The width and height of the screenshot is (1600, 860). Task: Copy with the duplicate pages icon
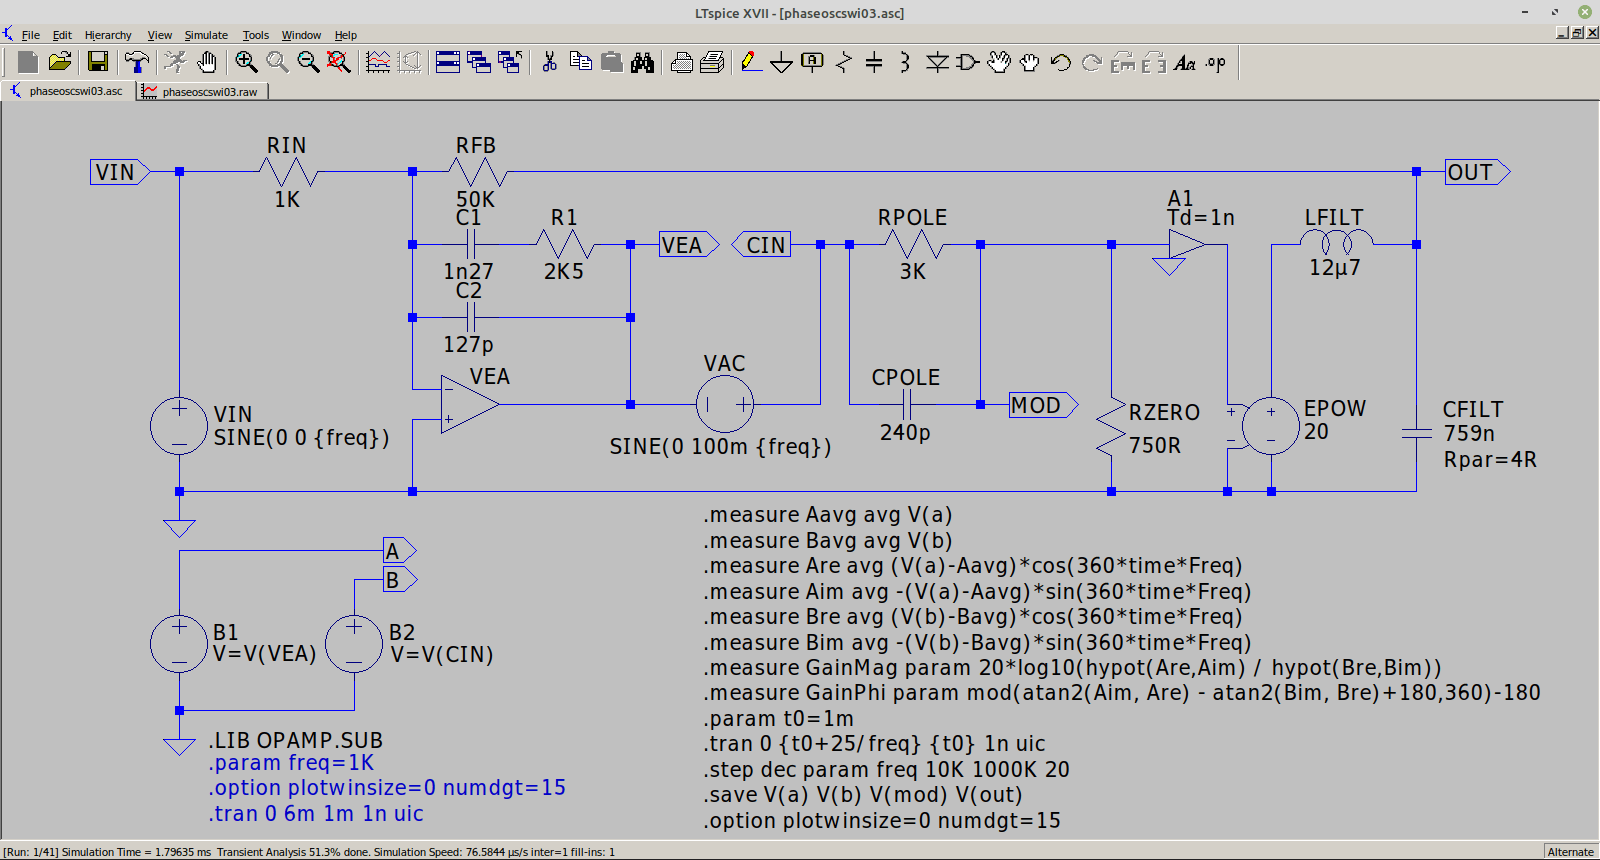580,62
